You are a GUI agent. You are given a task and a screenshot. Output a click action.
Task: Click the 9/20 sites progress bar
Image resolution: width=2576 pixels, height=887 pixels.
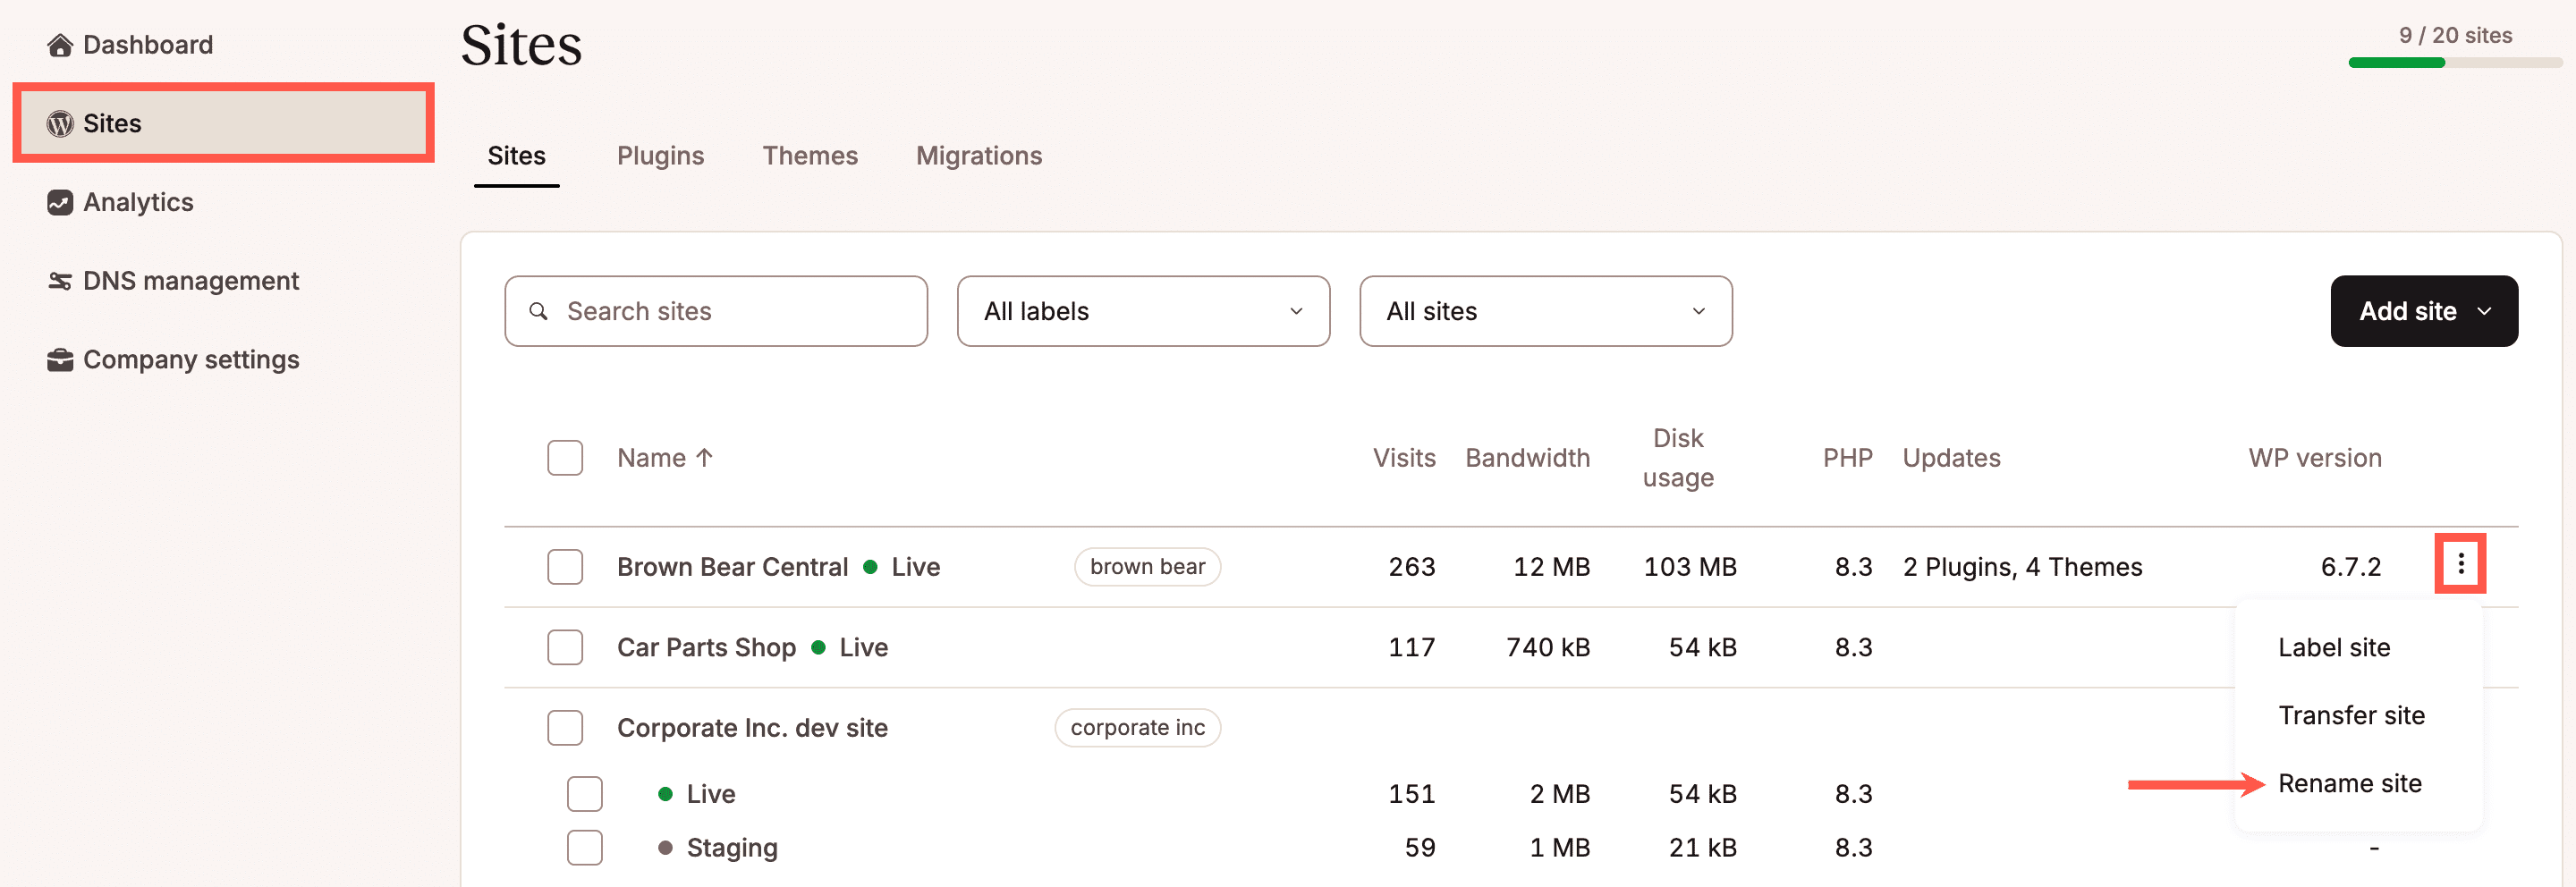(x=2454, y=62)
